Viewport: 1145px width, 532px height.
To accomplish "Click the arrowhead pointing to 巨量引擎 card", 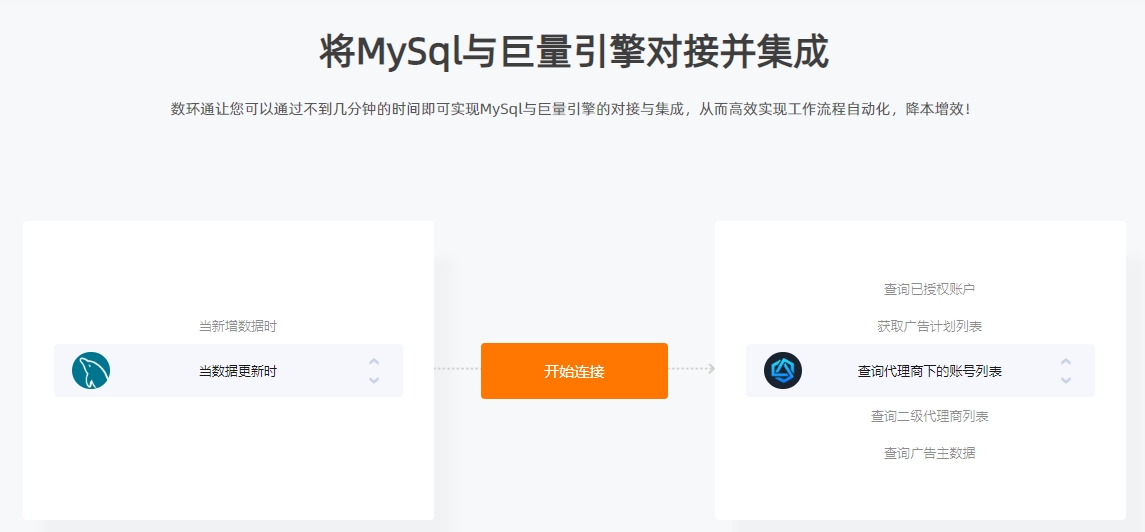I will tap(711, 369).
